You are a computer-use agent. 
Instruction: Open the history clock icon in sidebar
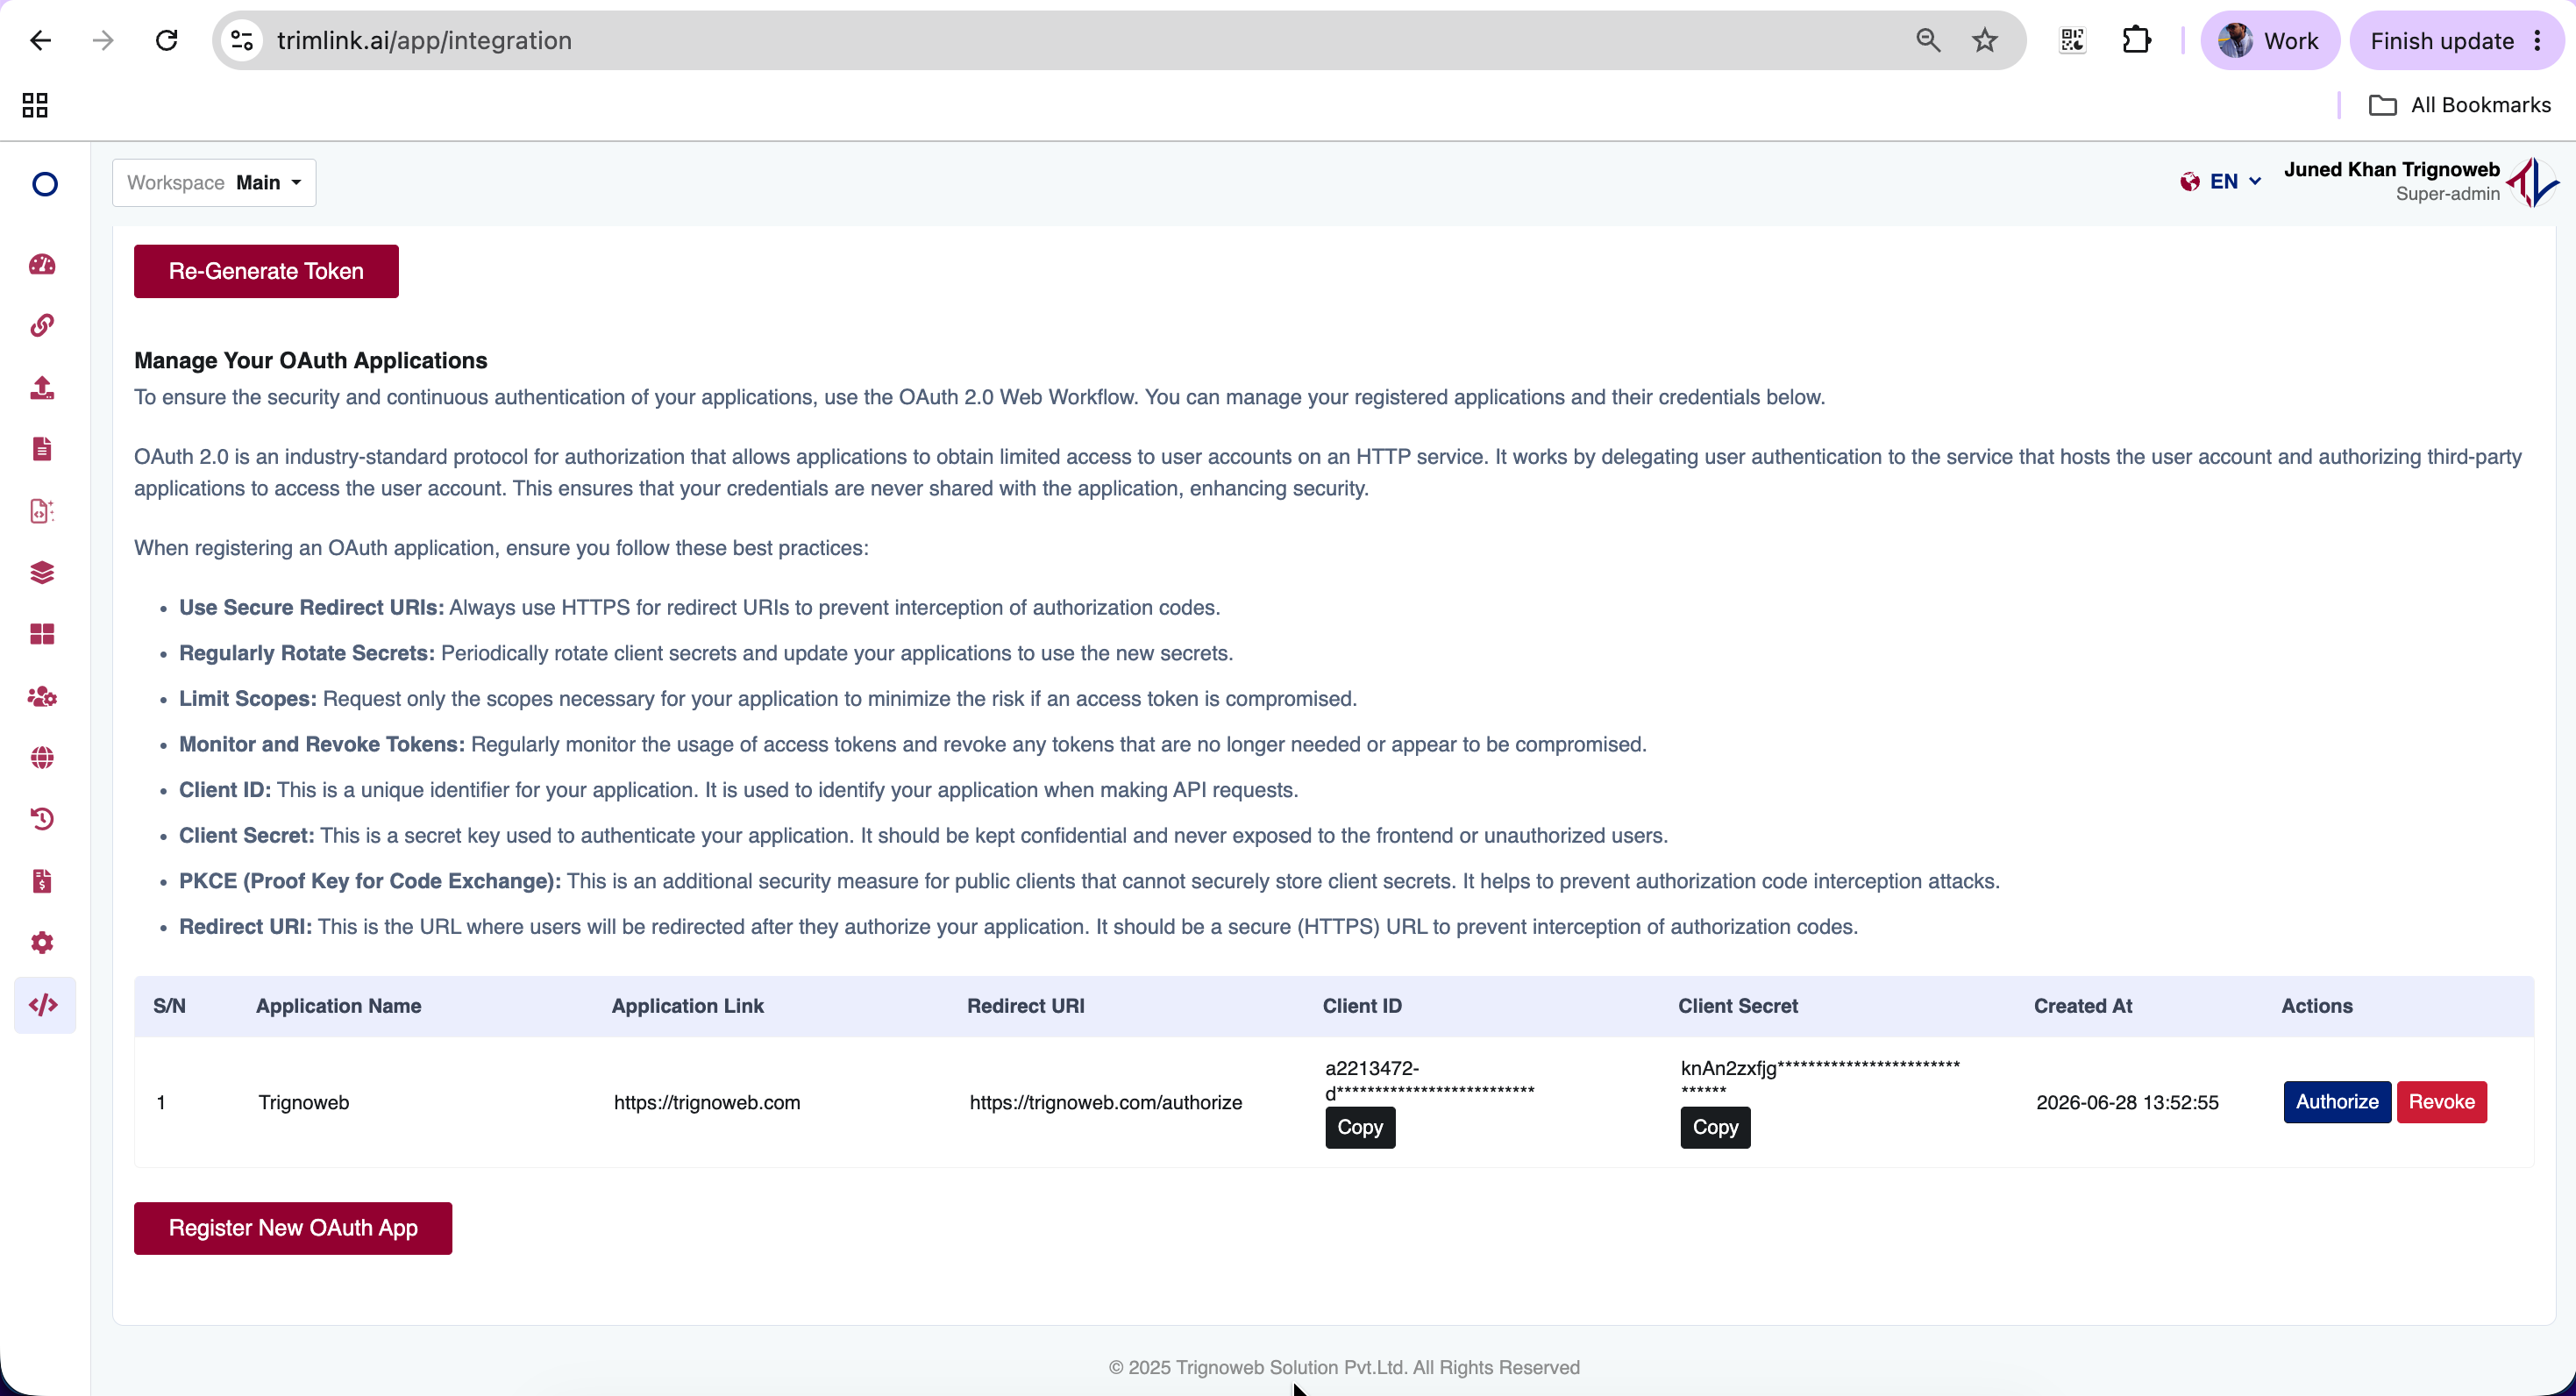click(42, 819)
